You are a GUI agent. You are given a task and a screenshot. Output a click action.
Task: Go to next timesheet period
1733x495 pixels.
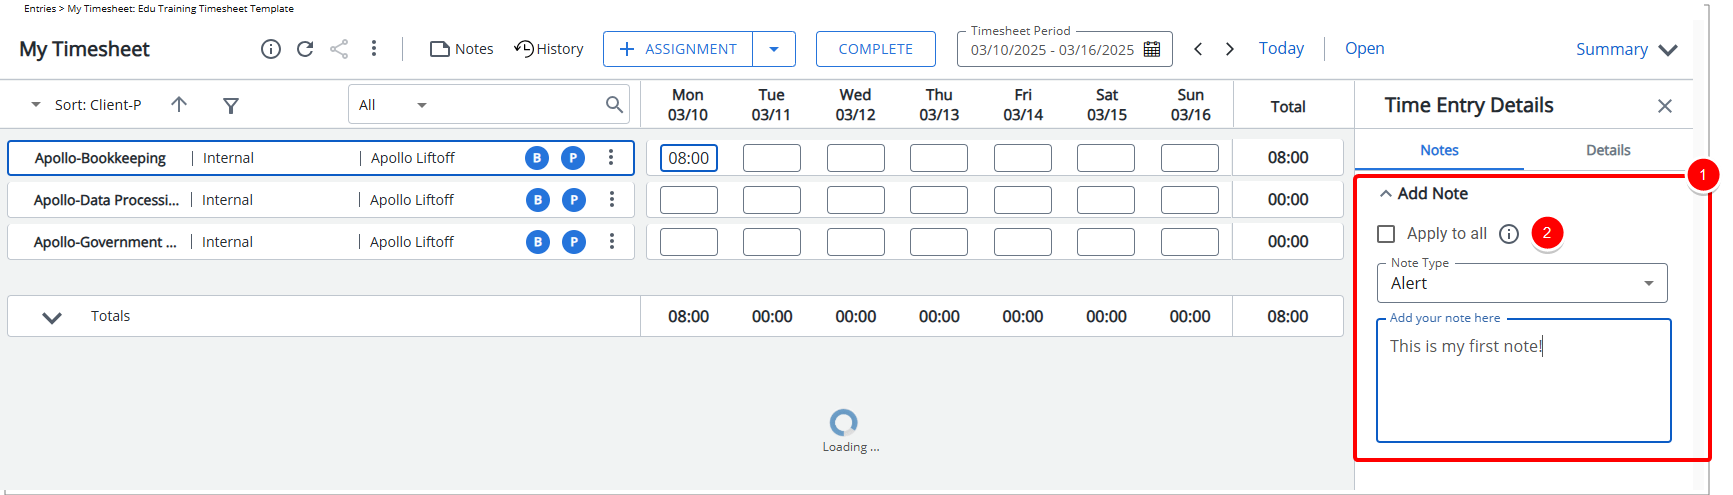(x=1230, y=49)
